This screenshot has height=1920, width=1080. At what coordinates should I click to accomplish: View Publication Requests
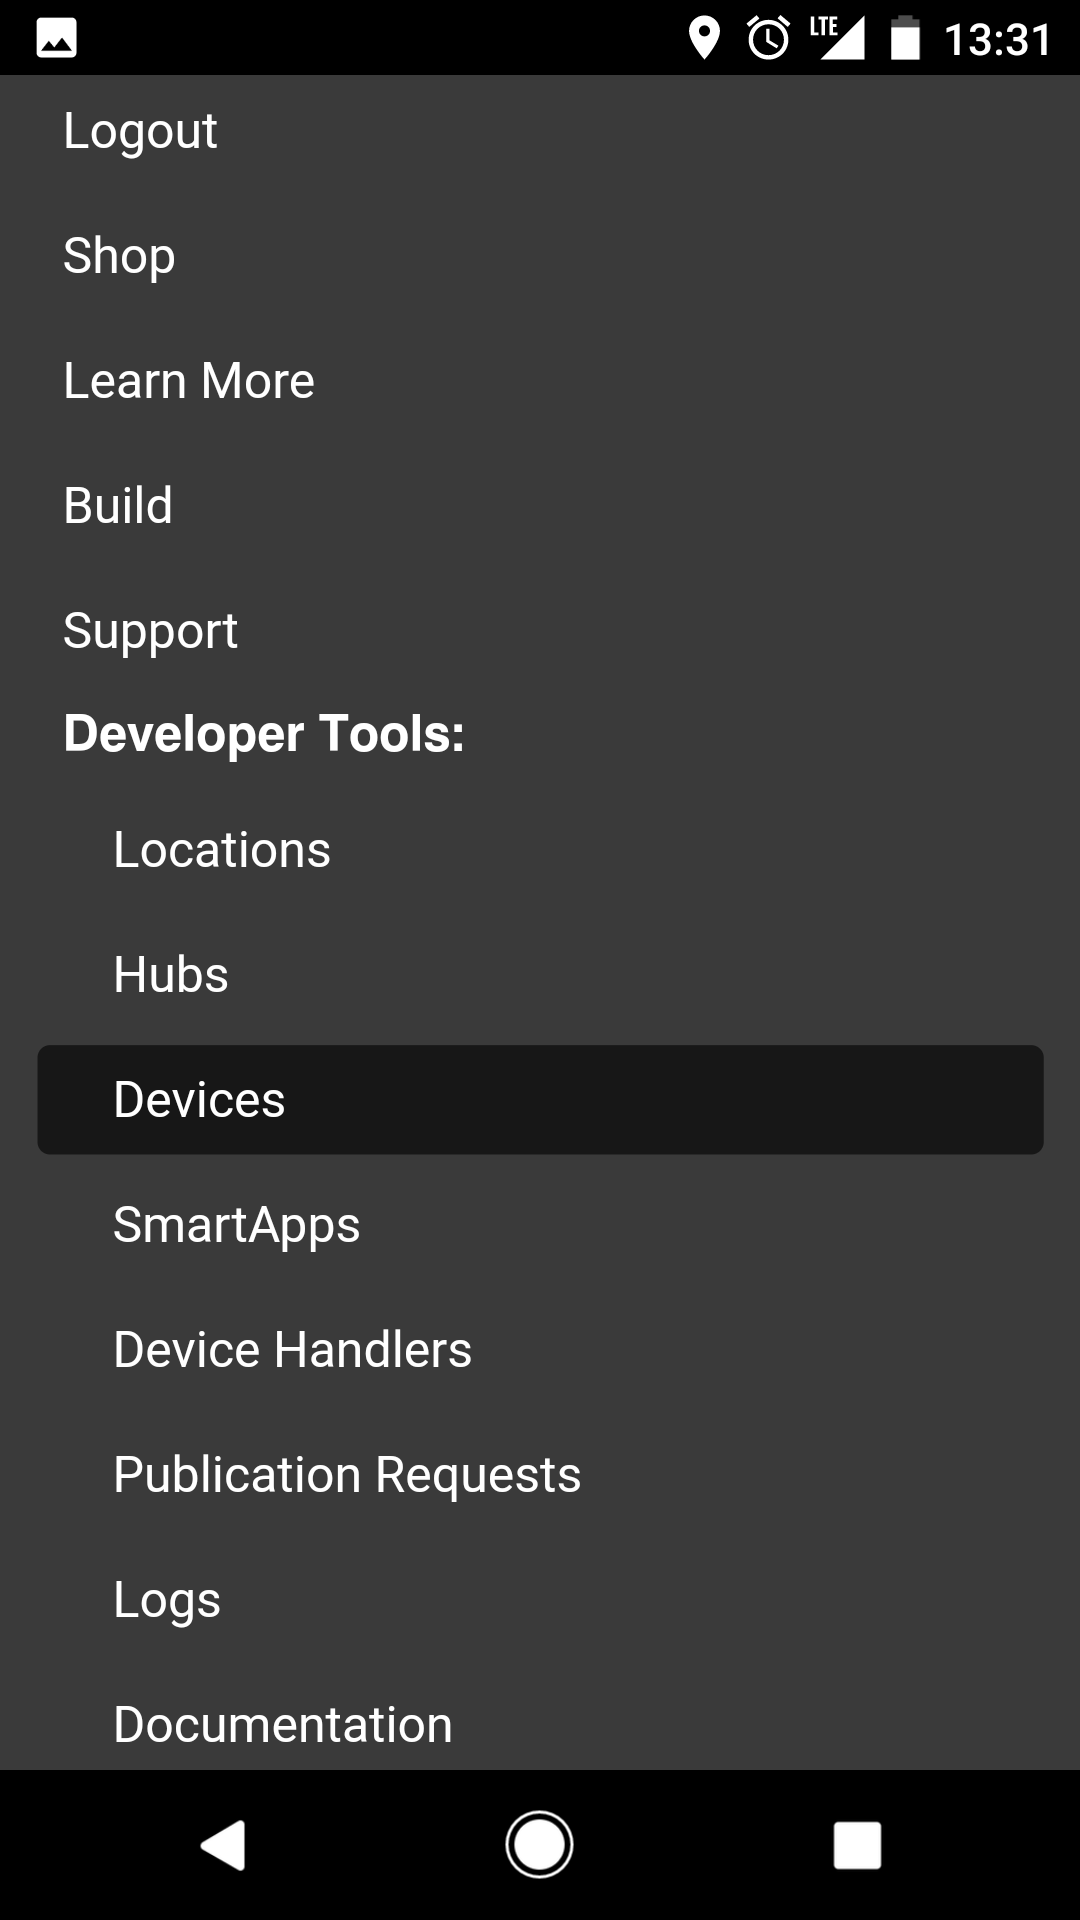tap(347, 1475)
